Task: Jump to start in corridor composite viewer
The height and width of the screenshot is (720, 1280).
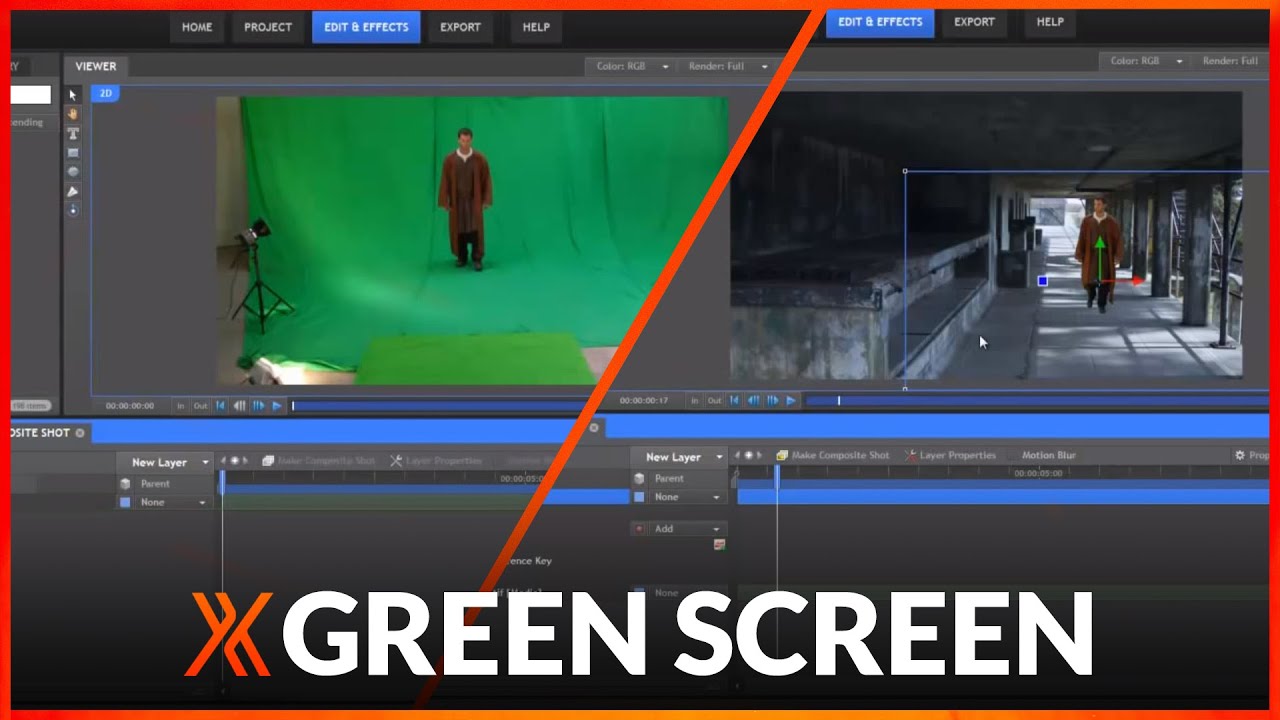Action: [734, 400]
